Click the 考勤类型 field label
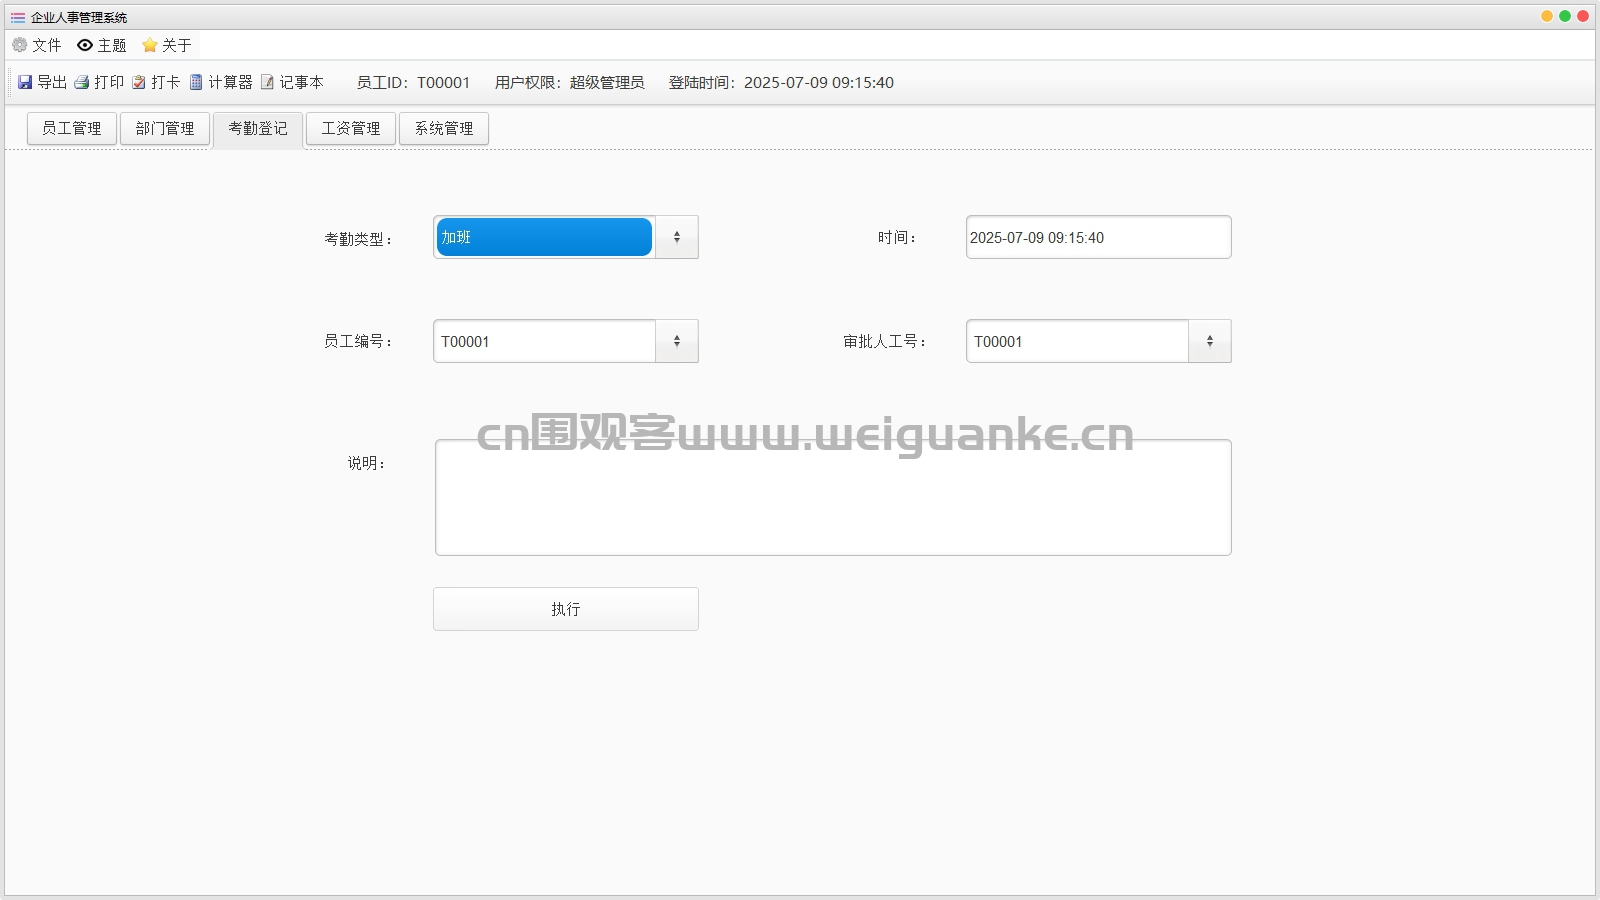1600x900 pixels. (358, 239)
